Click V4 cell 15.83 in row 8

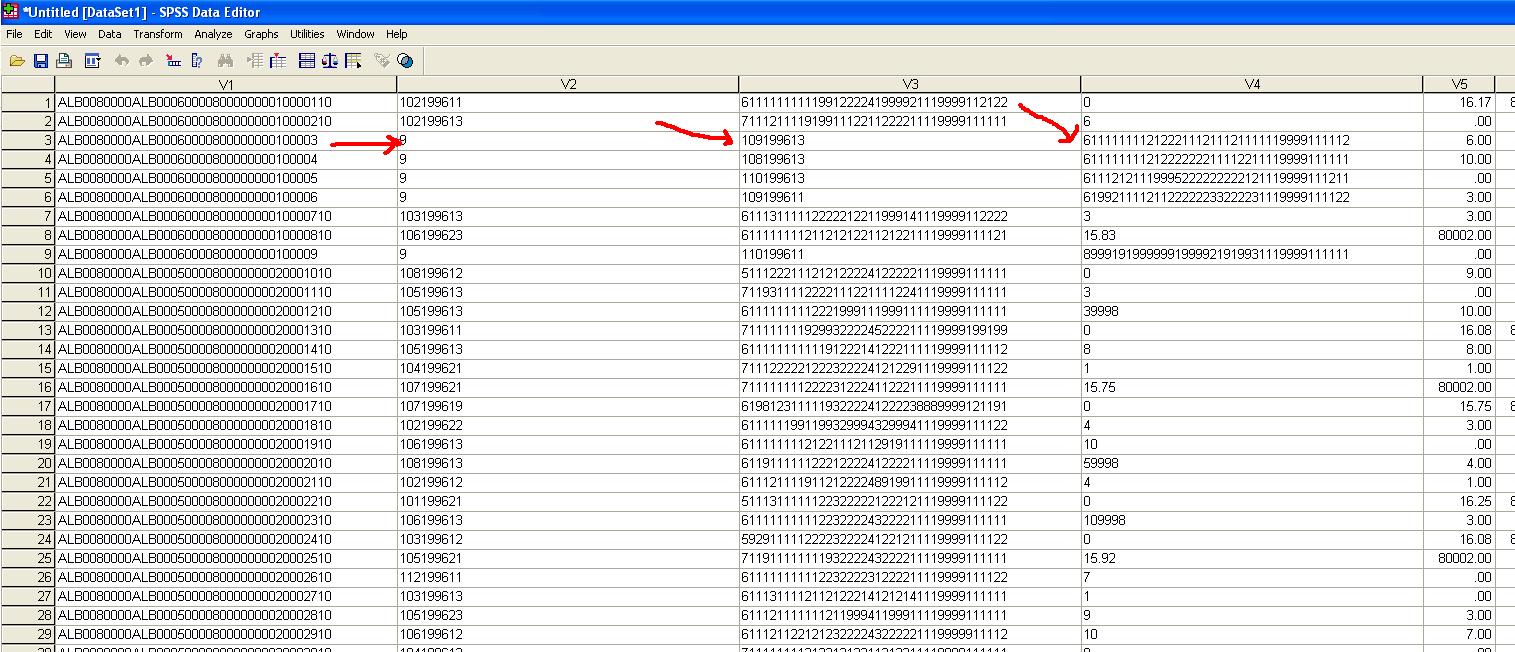[1252, 236]
